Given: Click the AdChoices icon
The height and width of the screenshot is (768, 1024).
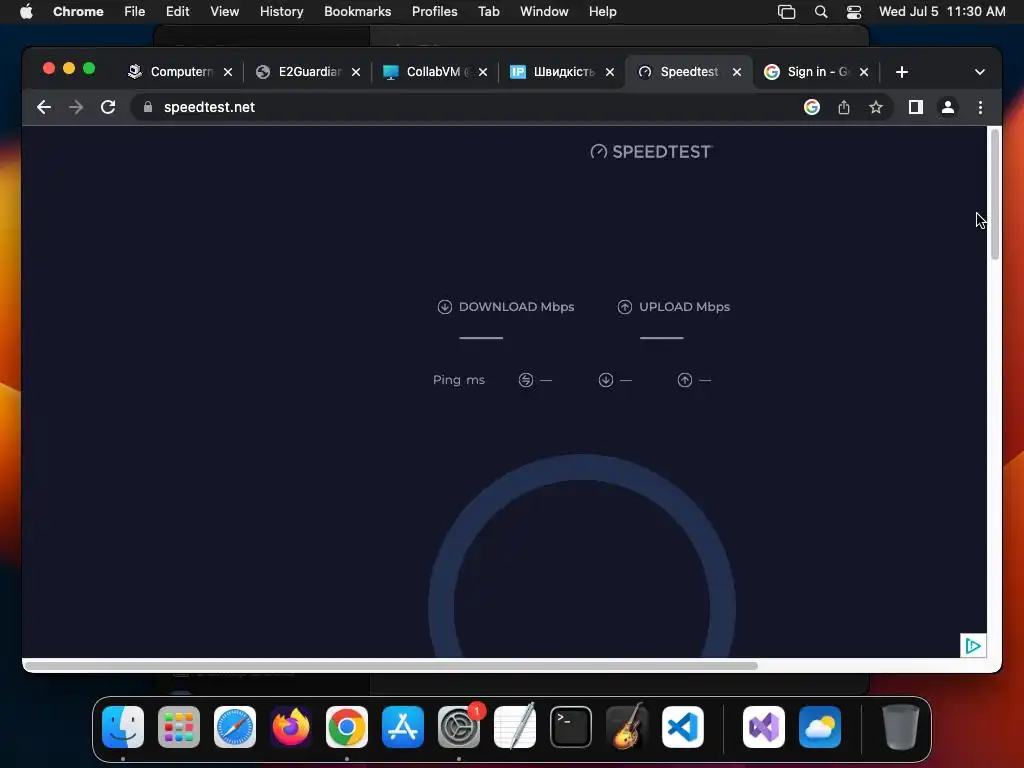Looking at the screenshot, I should click(973, 646).
